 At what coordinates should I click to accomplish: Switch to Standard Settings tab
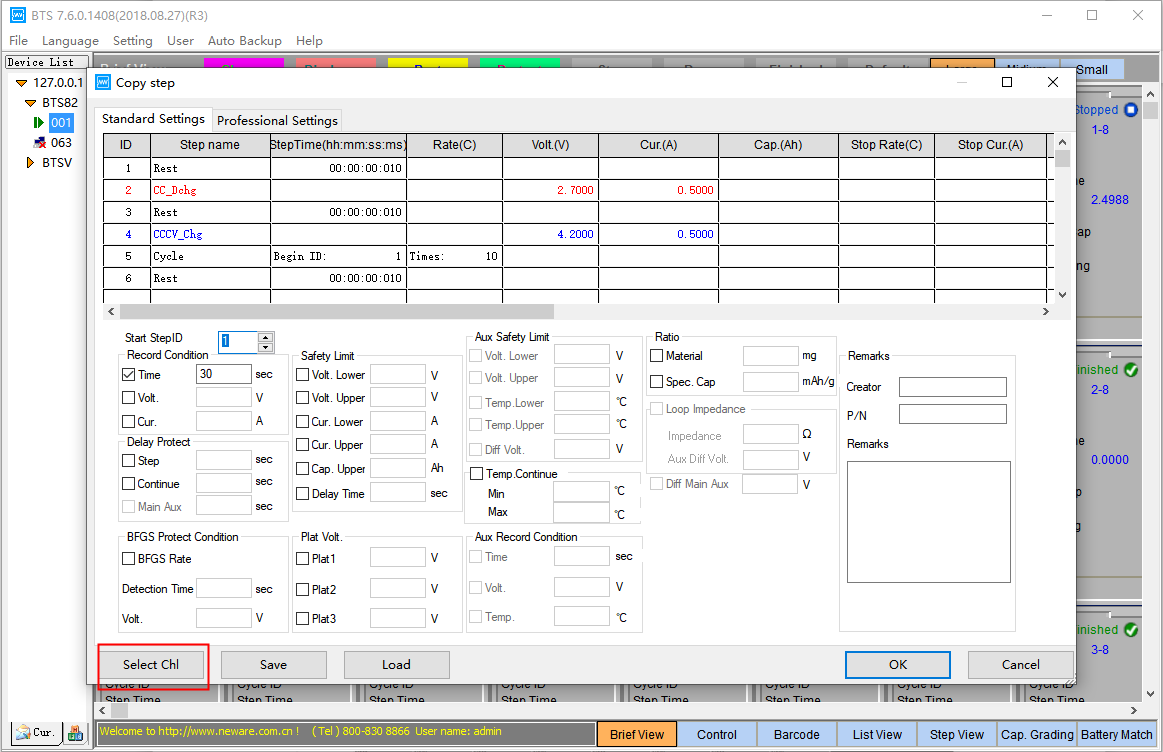tap(153, 119)
